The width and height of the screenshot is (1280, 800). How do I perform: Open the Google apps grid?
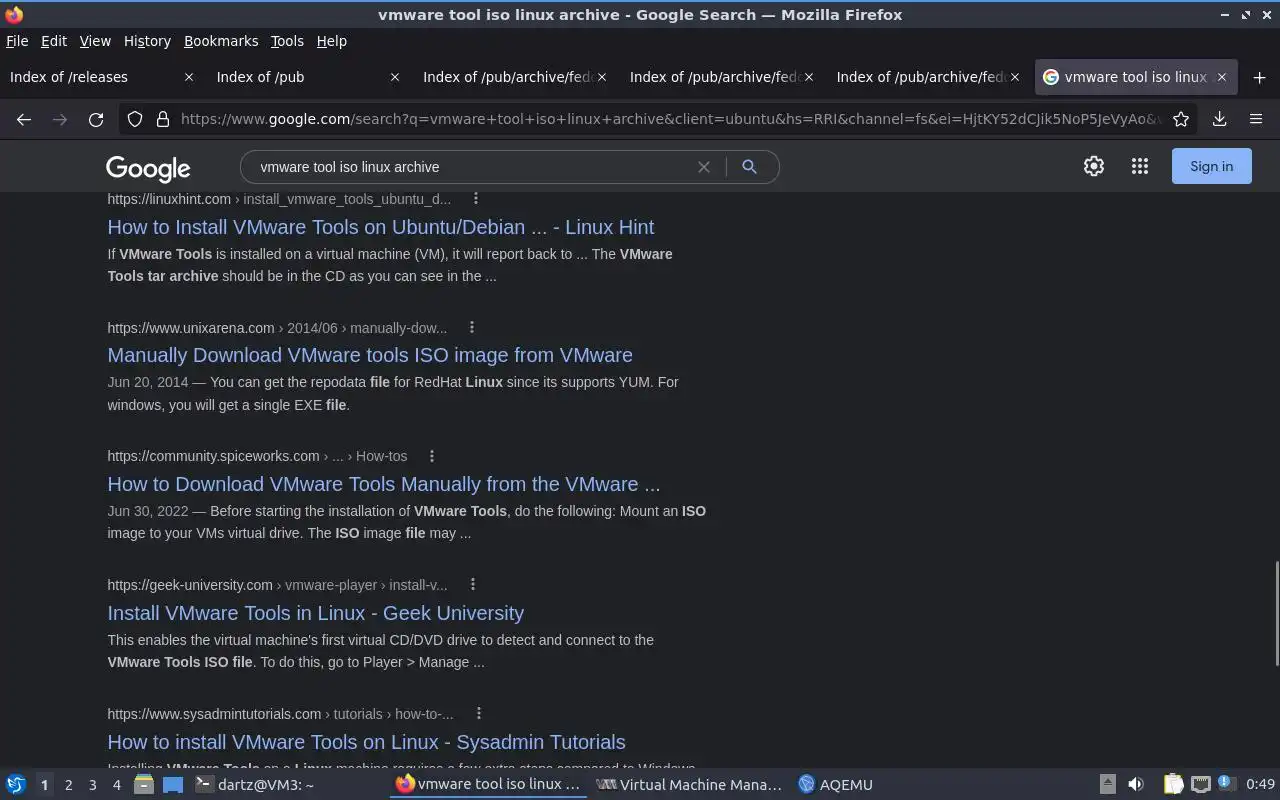[x=1140, y=167]
